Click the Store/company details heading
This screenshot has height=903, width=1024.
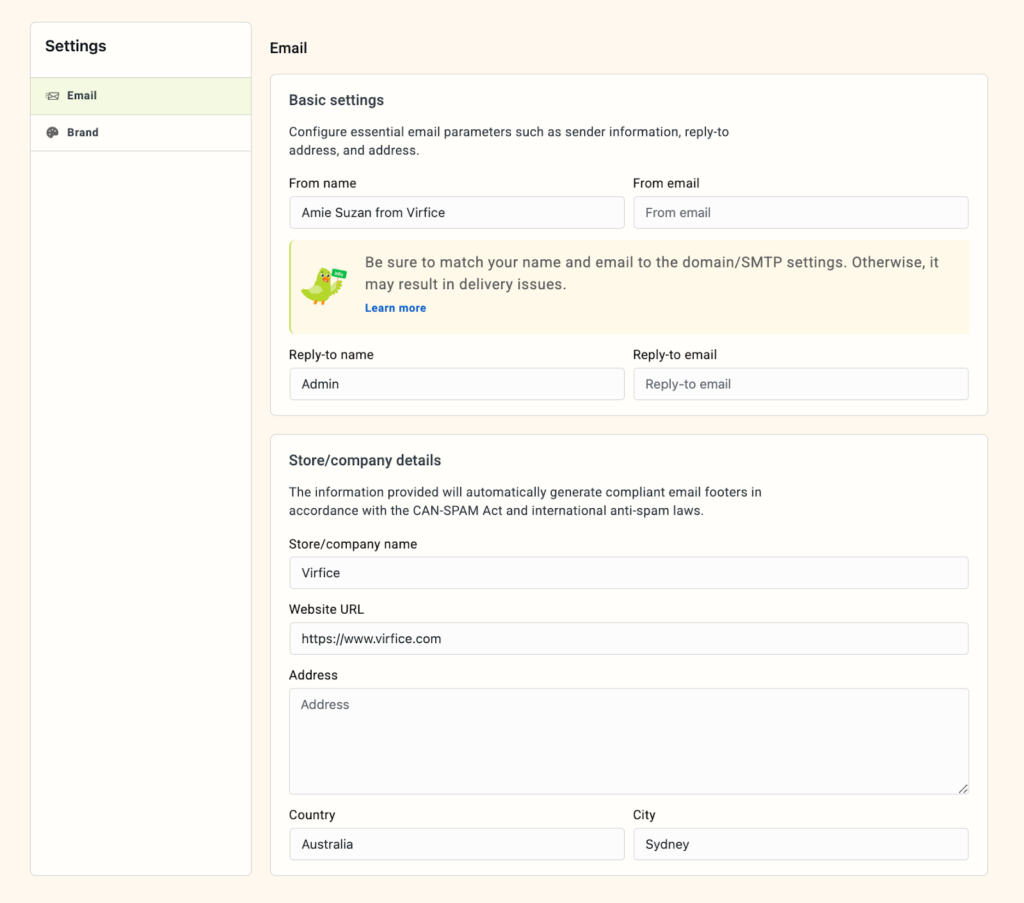pyautogui.click(x=364, y=460)
